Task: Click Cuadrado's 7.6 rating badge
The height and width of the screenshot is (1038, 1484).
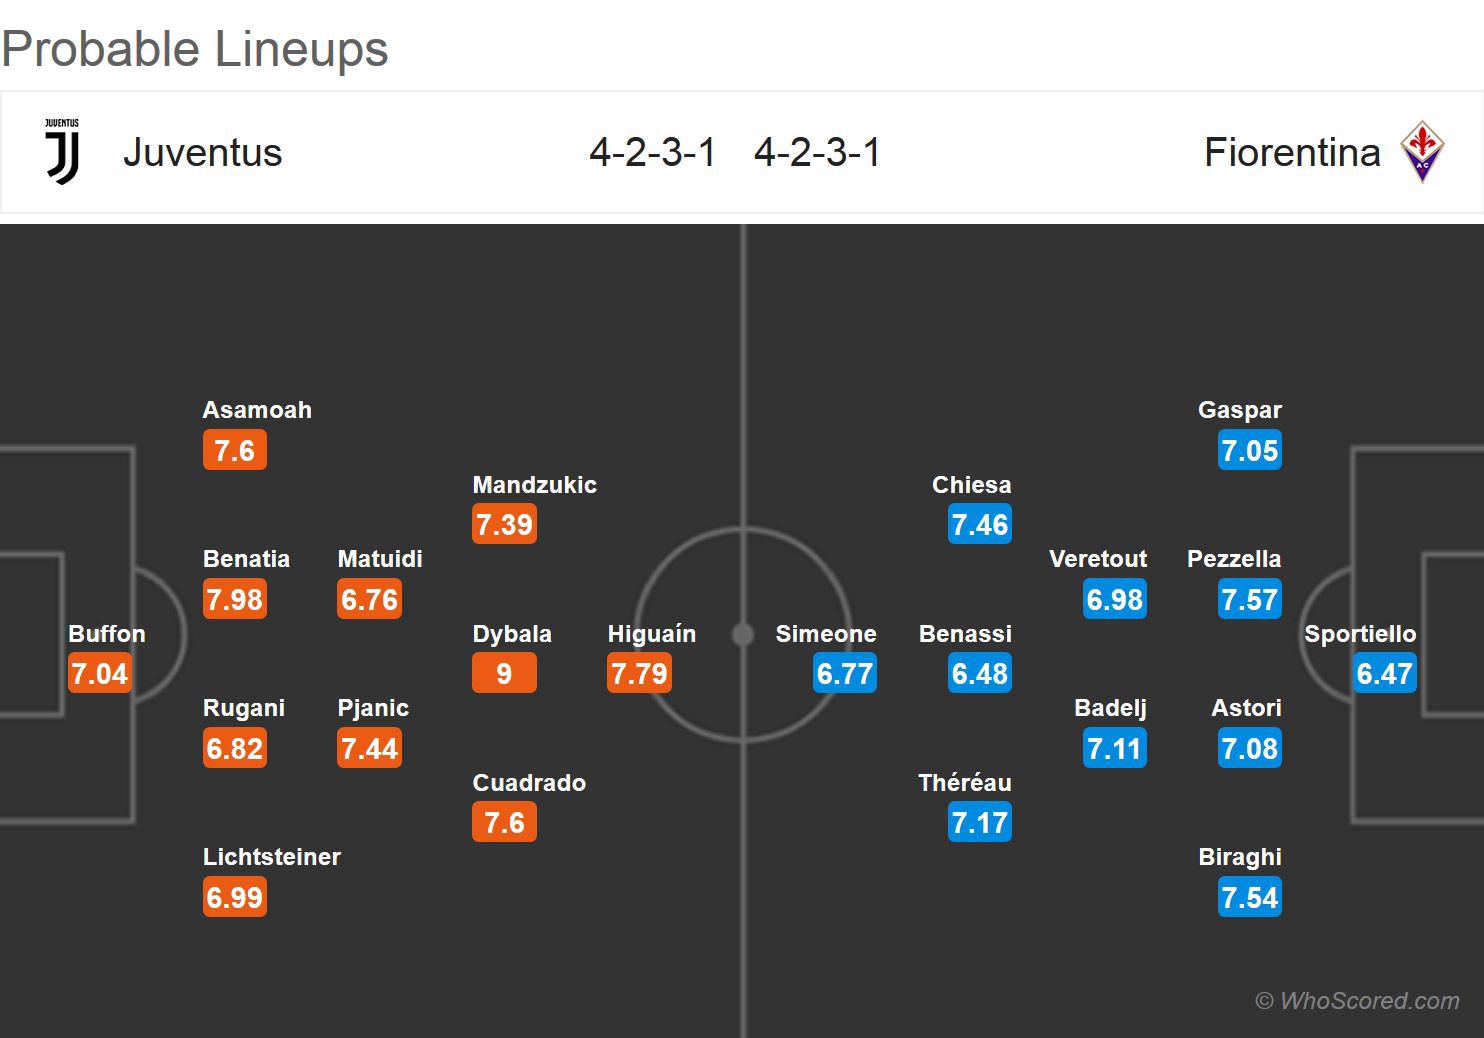Action: pos(504,822)
